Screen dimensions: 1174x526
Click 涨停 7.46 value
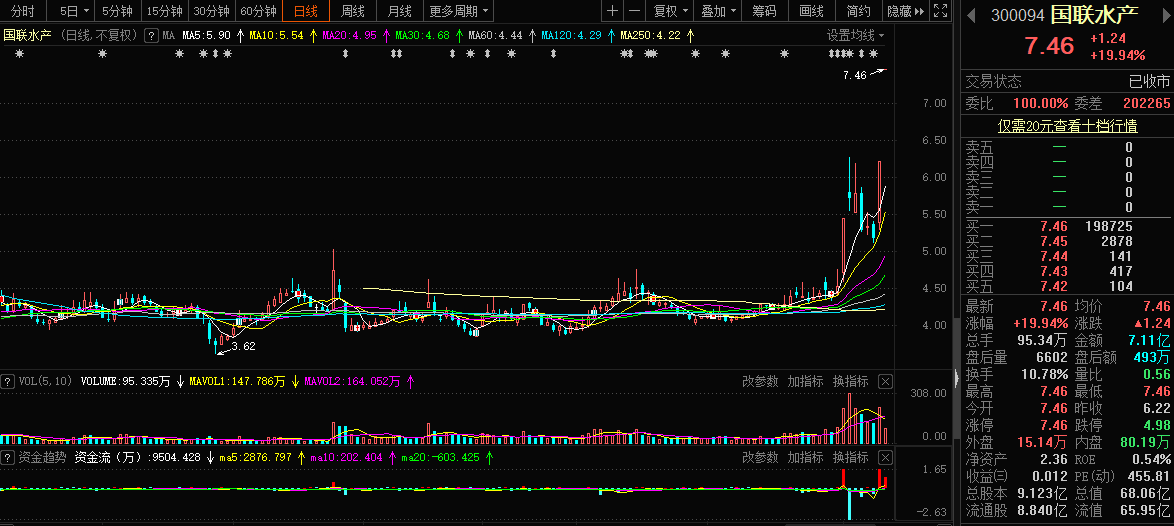1053,425
